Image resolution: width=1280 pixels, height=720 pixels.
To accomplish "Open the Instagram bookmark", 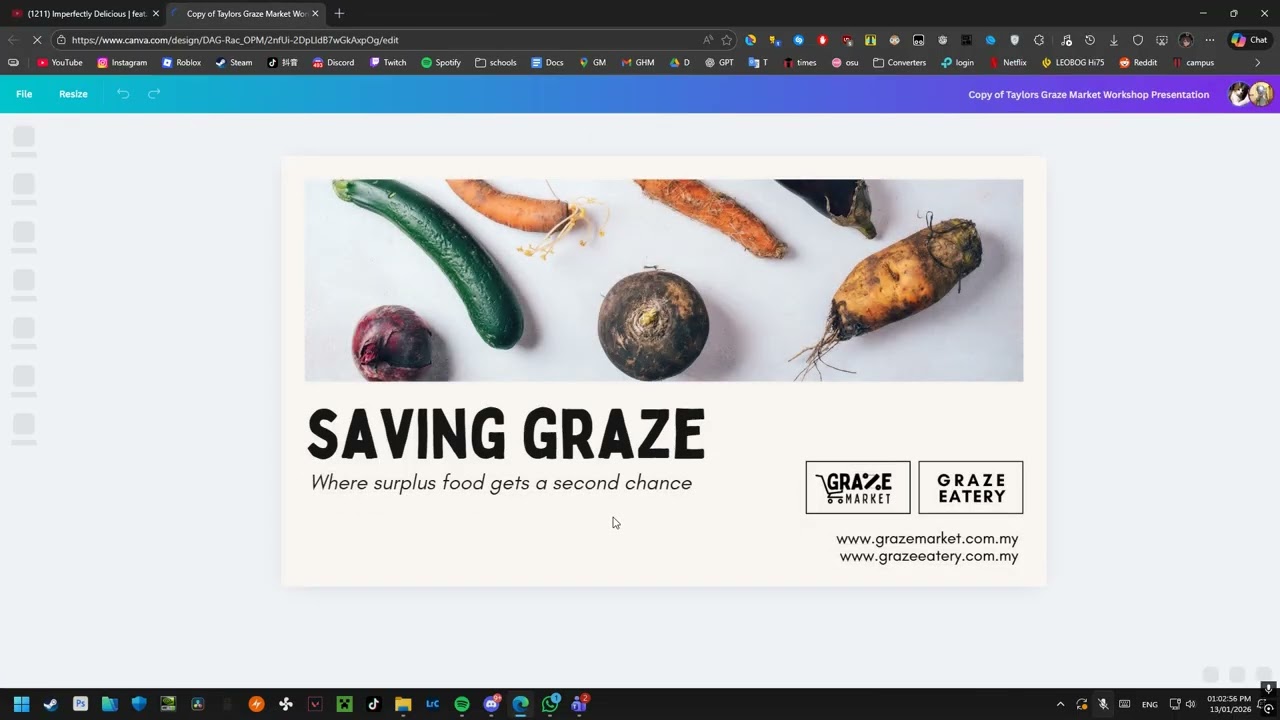I will click(x=122, y=63).
